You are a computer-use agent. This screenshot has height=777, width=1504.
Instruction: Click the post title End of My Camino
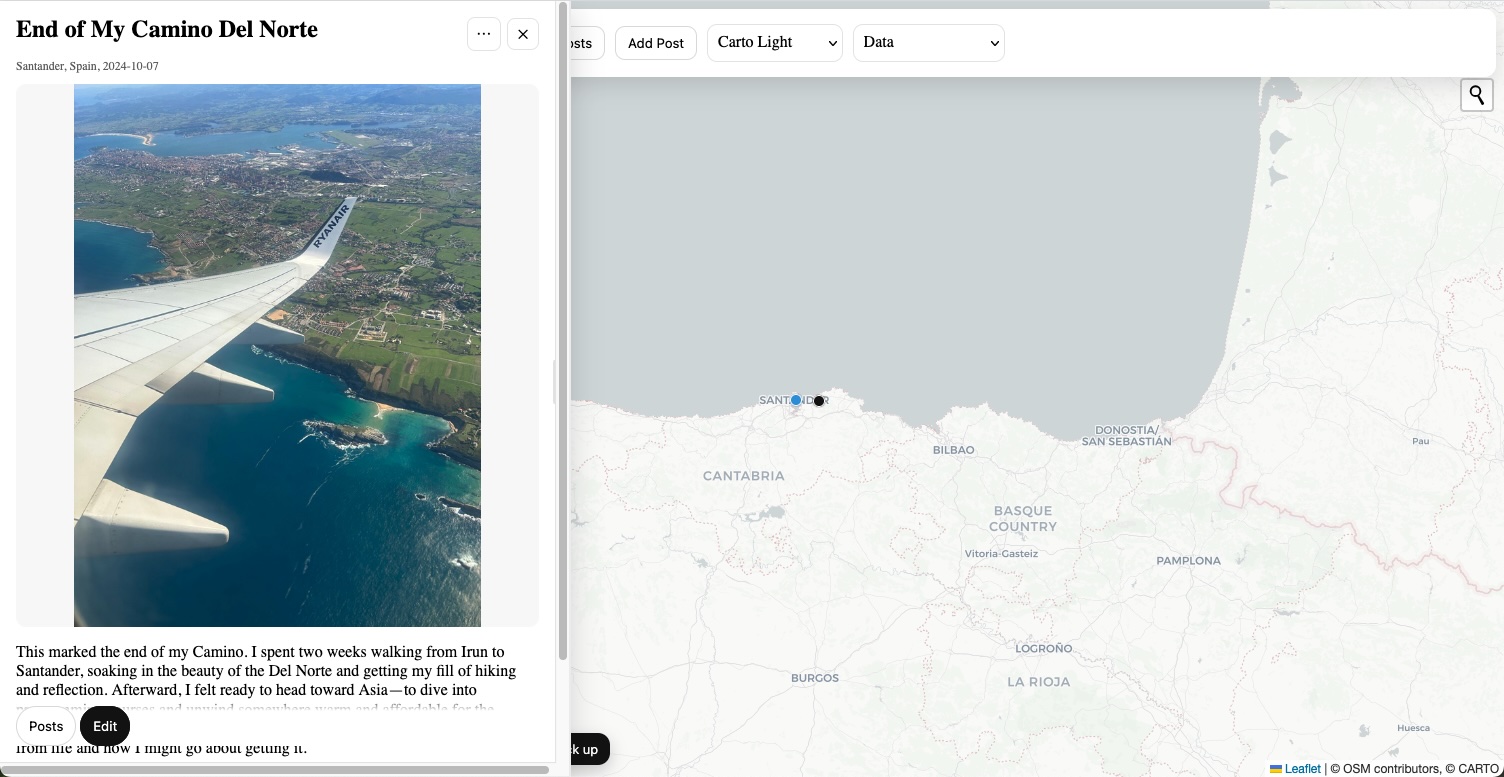pos(167,30)
